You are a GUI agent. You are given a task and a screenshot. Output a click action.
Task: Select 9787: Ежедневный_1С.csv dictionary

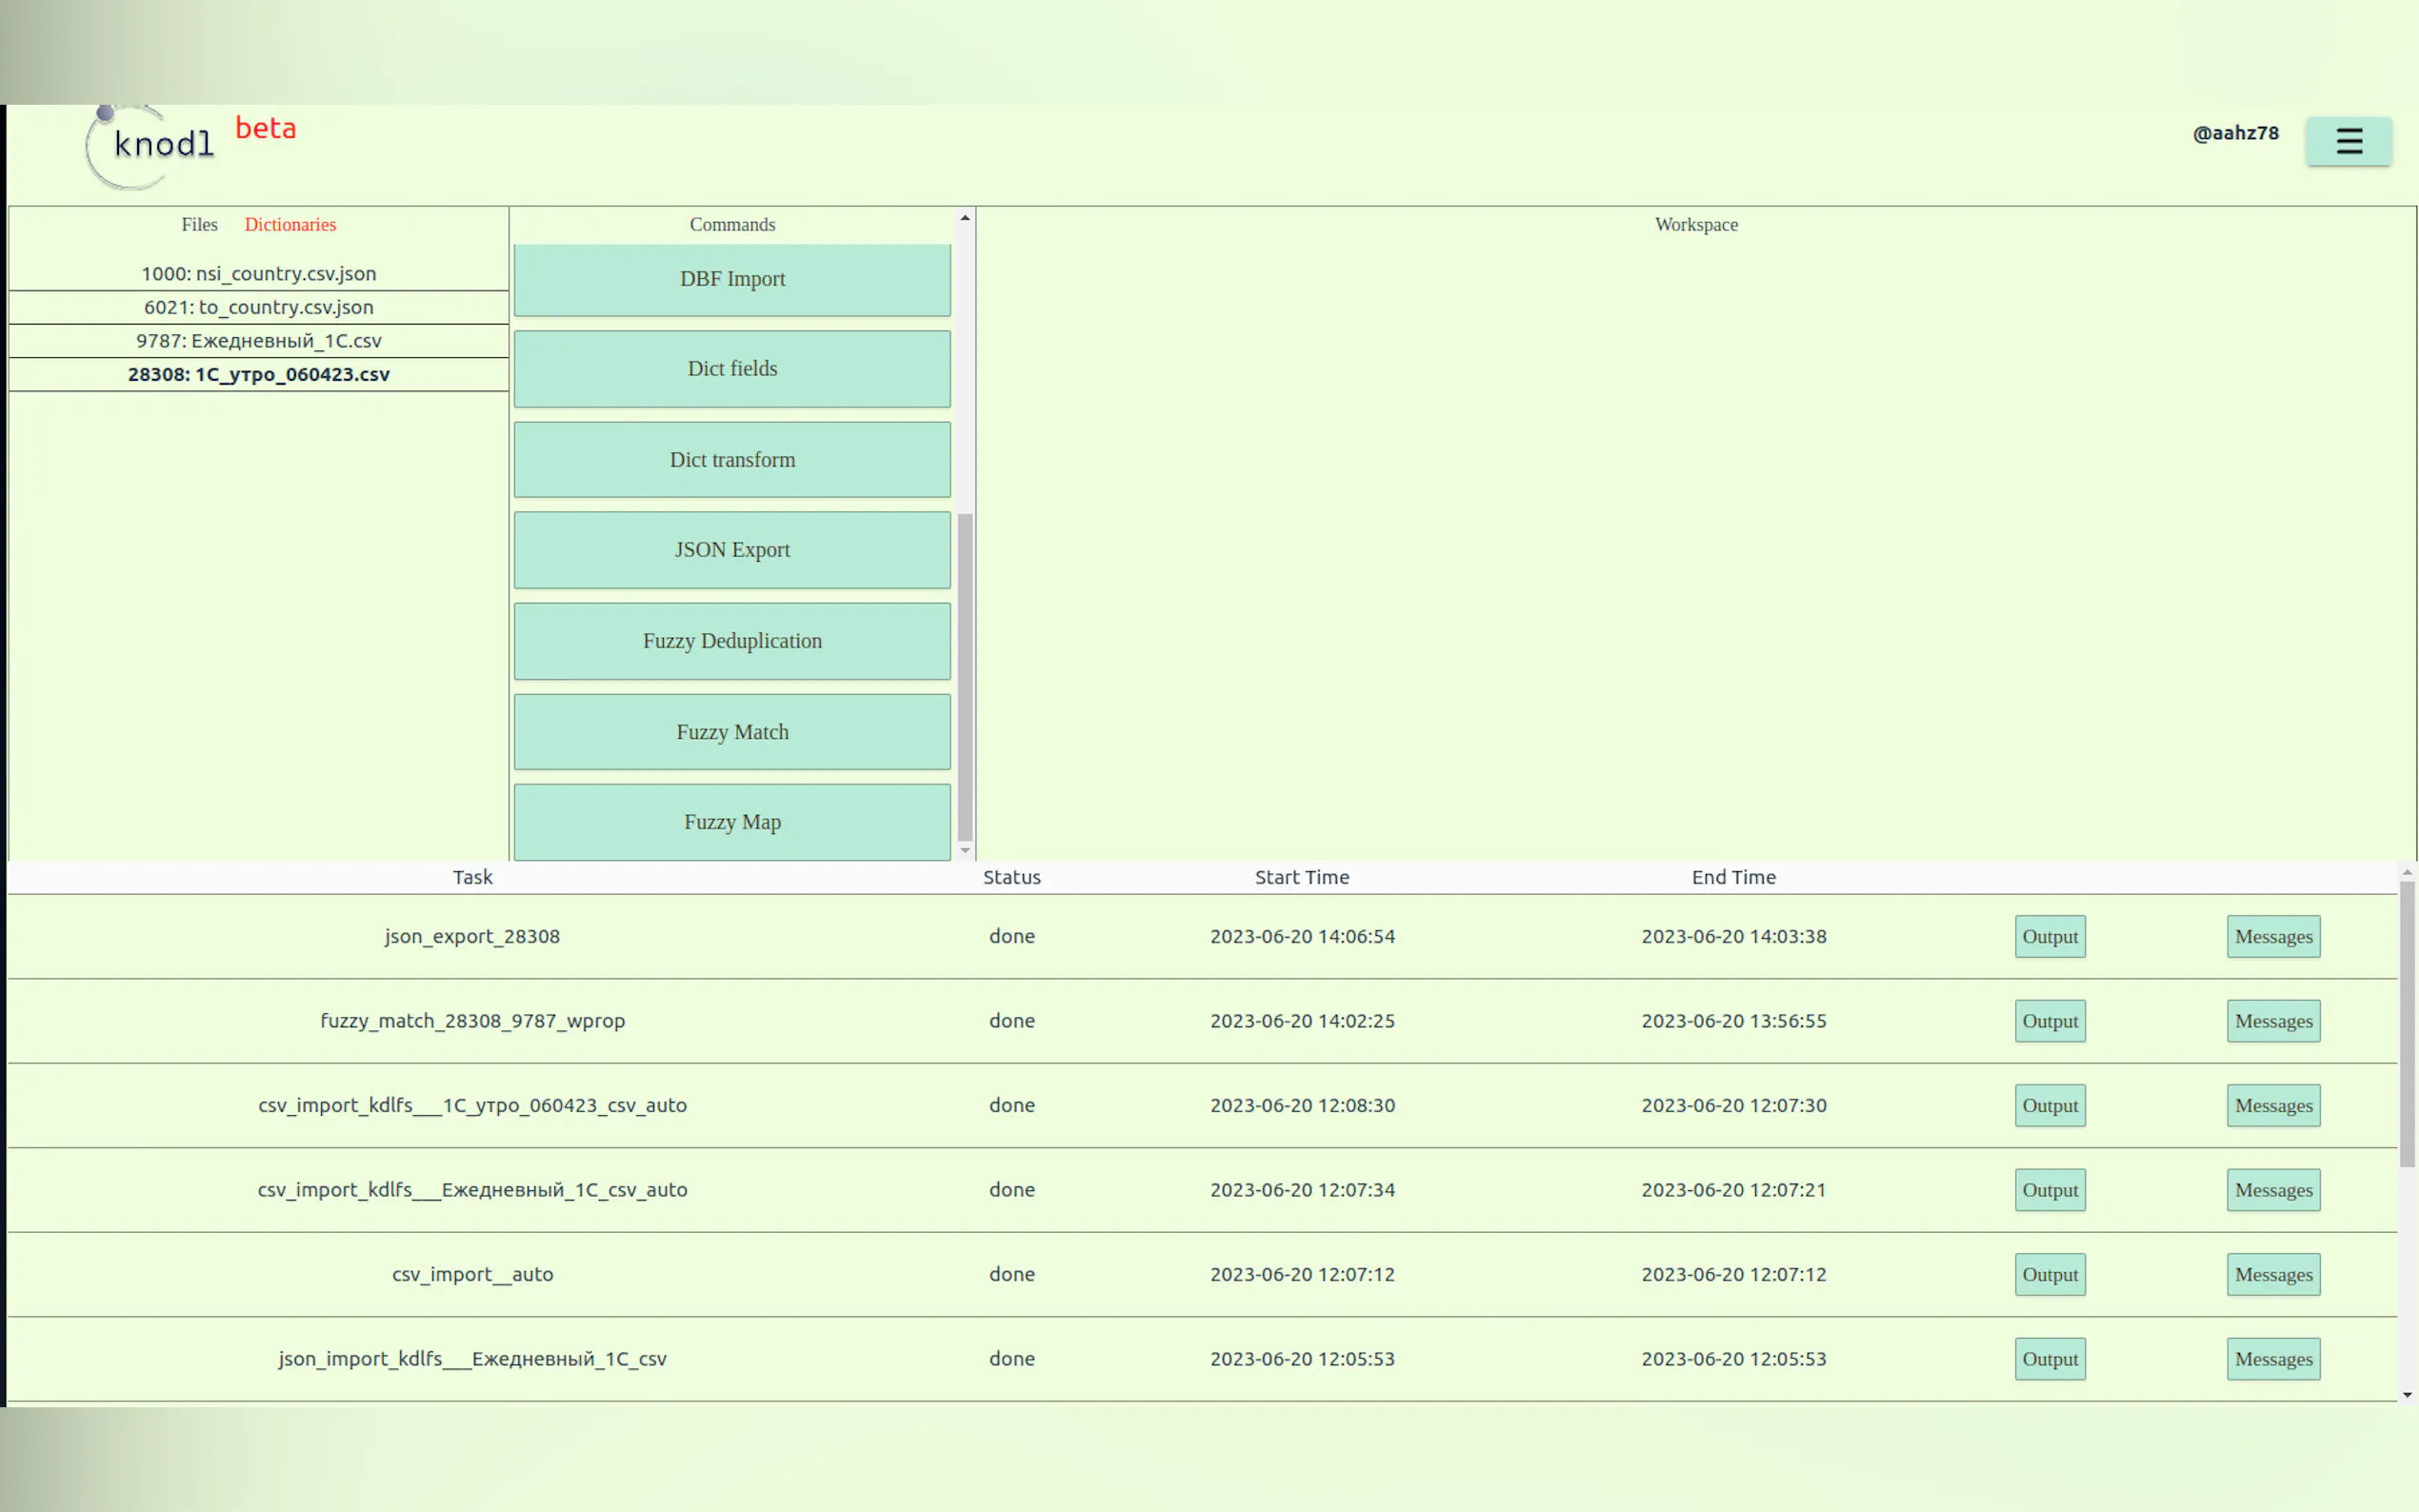(x=258, y=340)
